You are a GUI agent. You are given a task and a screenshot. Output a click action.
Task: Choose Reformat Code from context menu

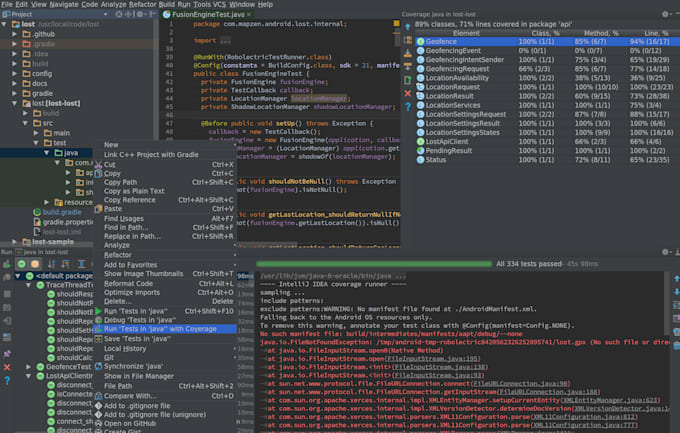[x=165, y=283]
